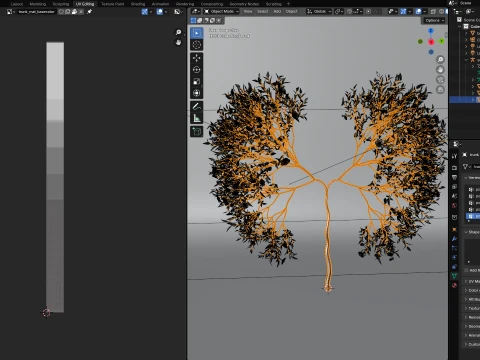Switch to the Animation workspace tab
Image resolution: width=480 pixels, height=360 pixels.
(x=160, y=4)
